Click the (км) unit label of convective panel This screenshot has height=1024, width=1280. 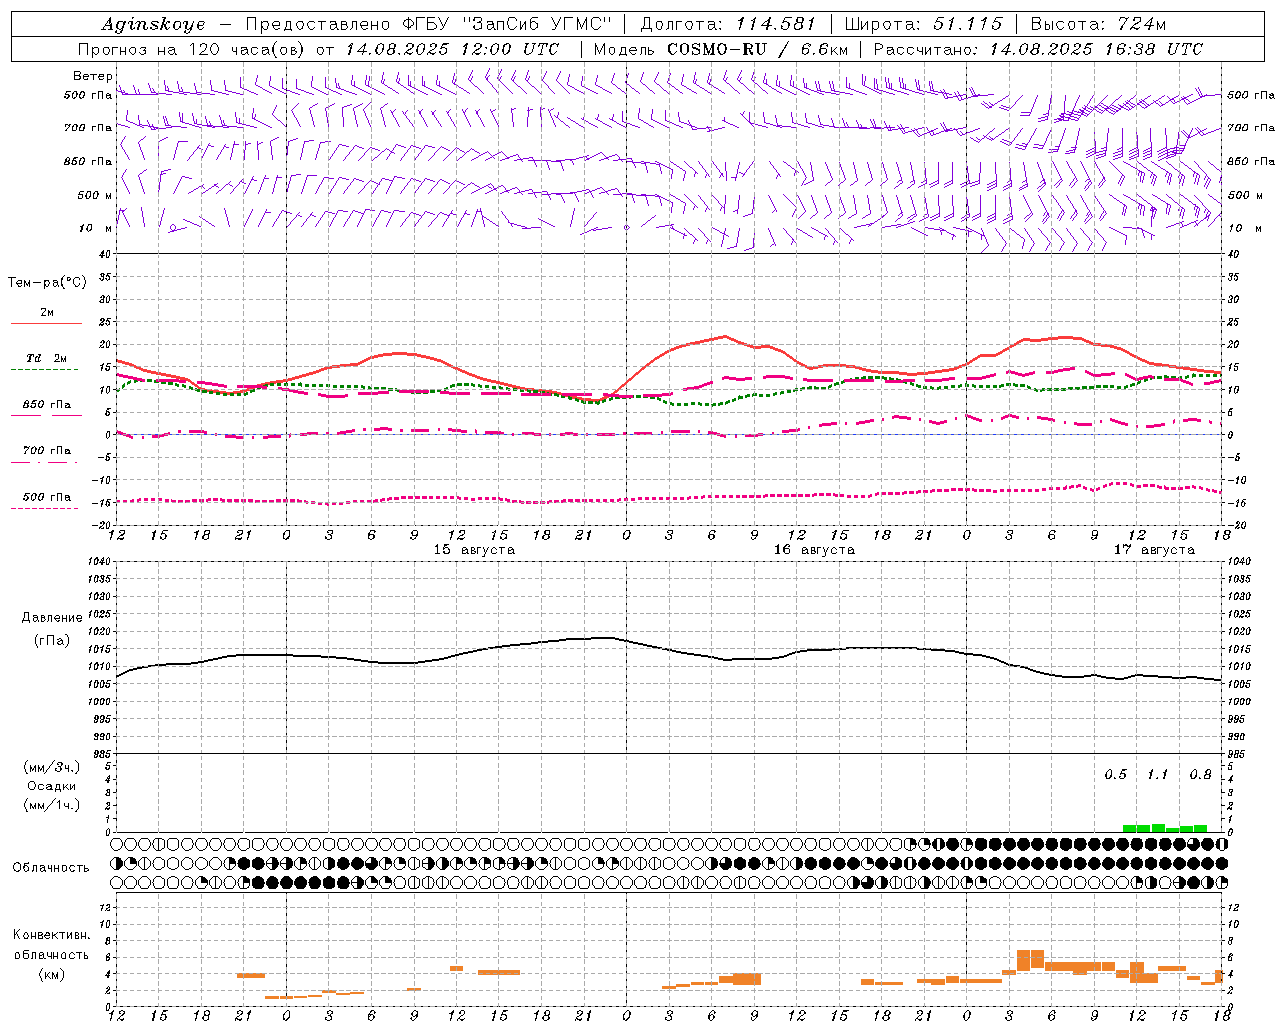51,974
